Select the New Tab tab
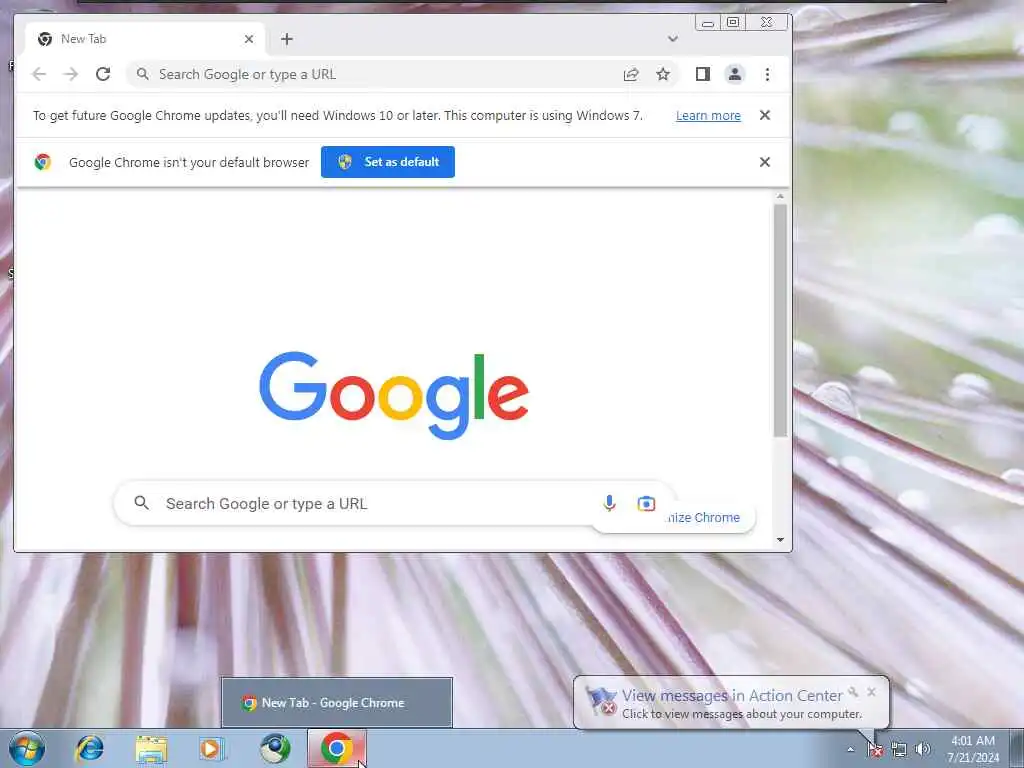The width and height of the screenshot is (1024, 768). pyautogui.click(x=145, y=39)
